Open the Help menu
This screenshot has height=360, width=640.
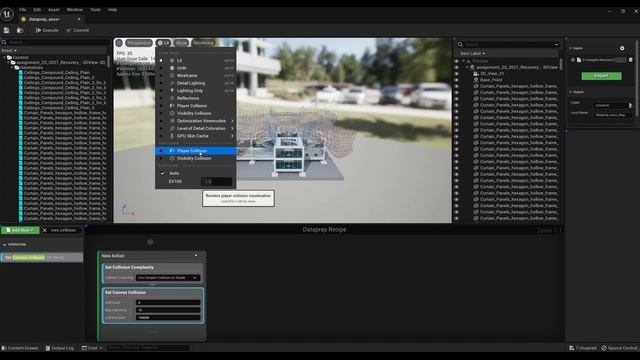pyautogui.click(x=112, y=9)
